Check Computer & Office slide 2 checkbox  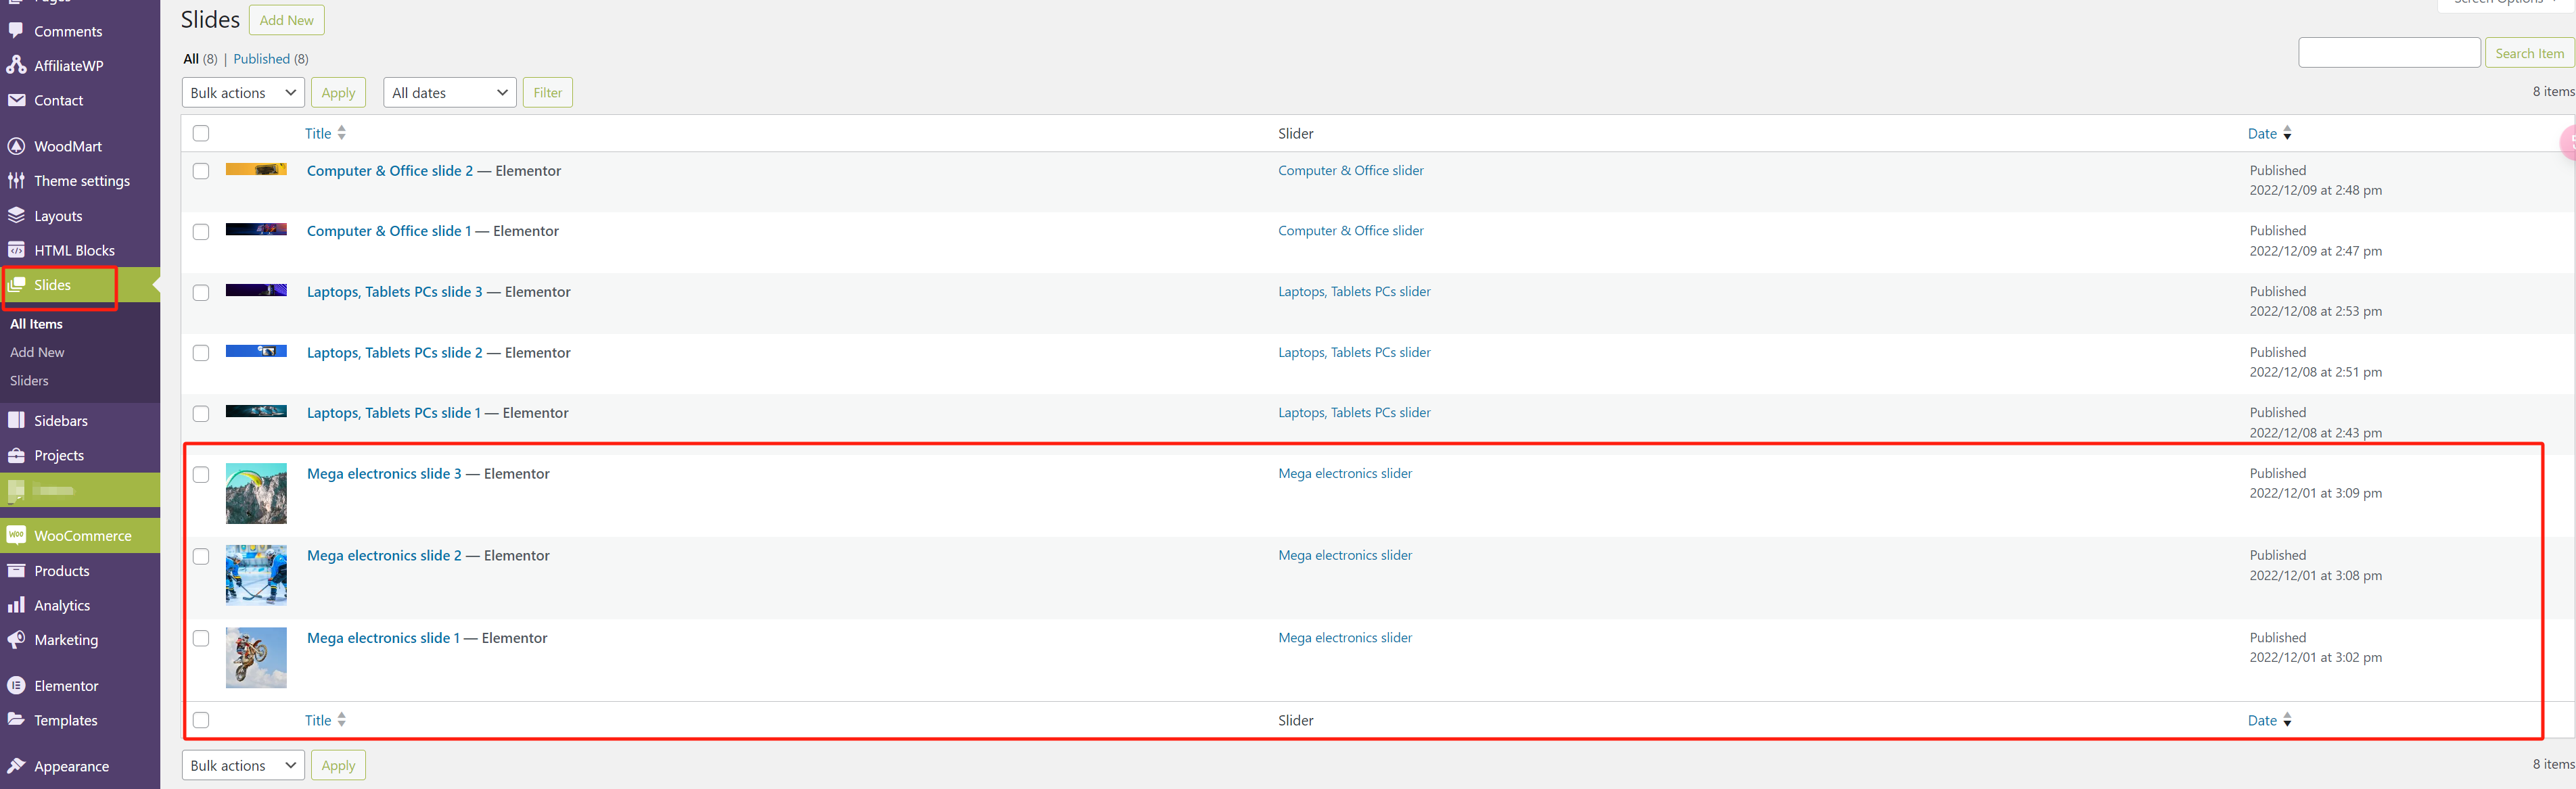(x=201, y=171)
